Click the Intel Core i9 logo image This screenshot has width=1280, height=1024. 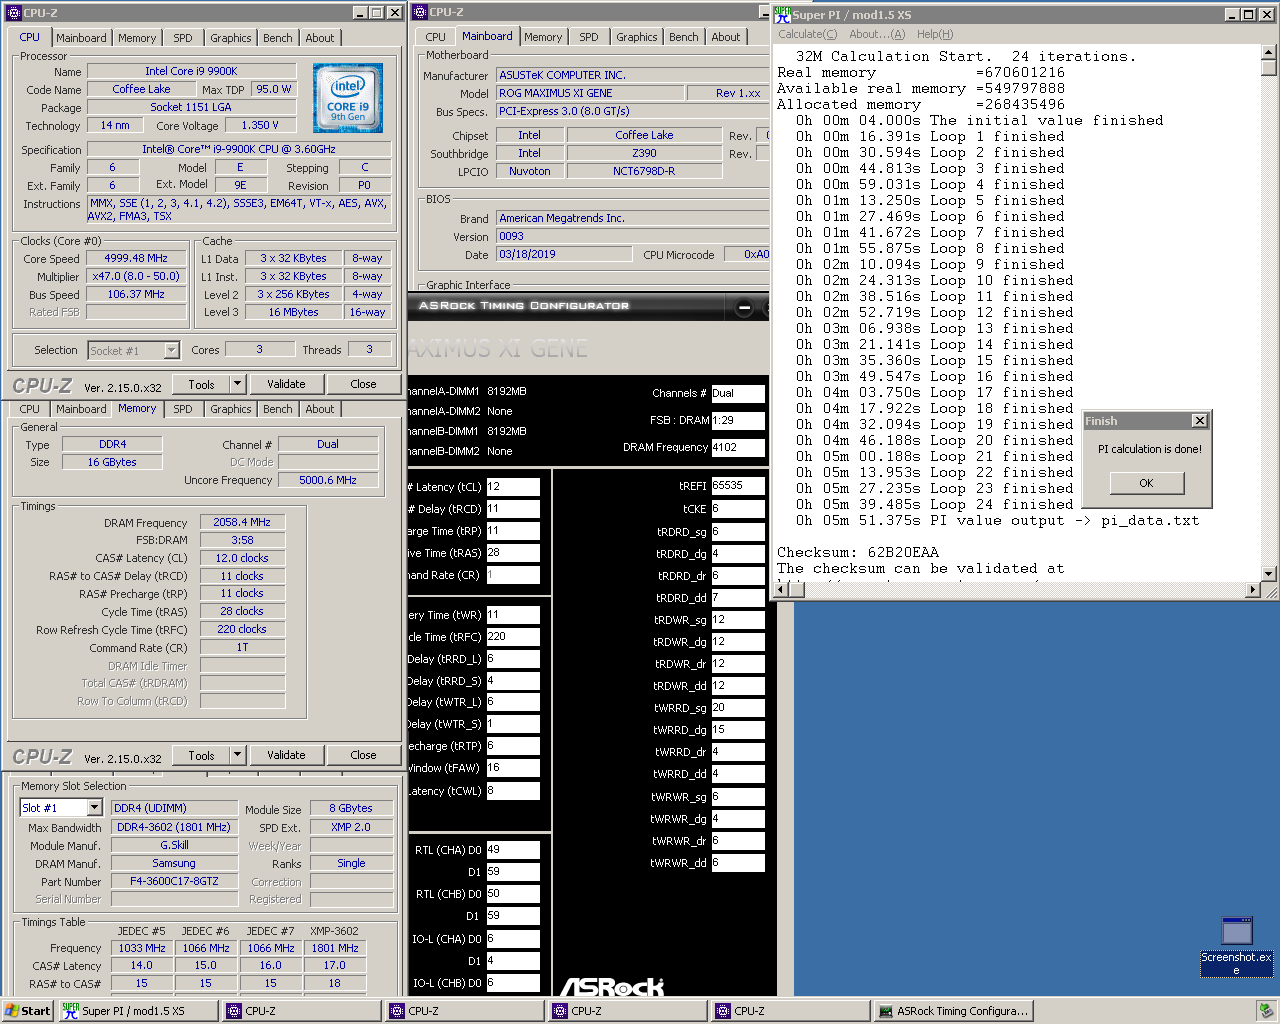click(x=347, y=98)
